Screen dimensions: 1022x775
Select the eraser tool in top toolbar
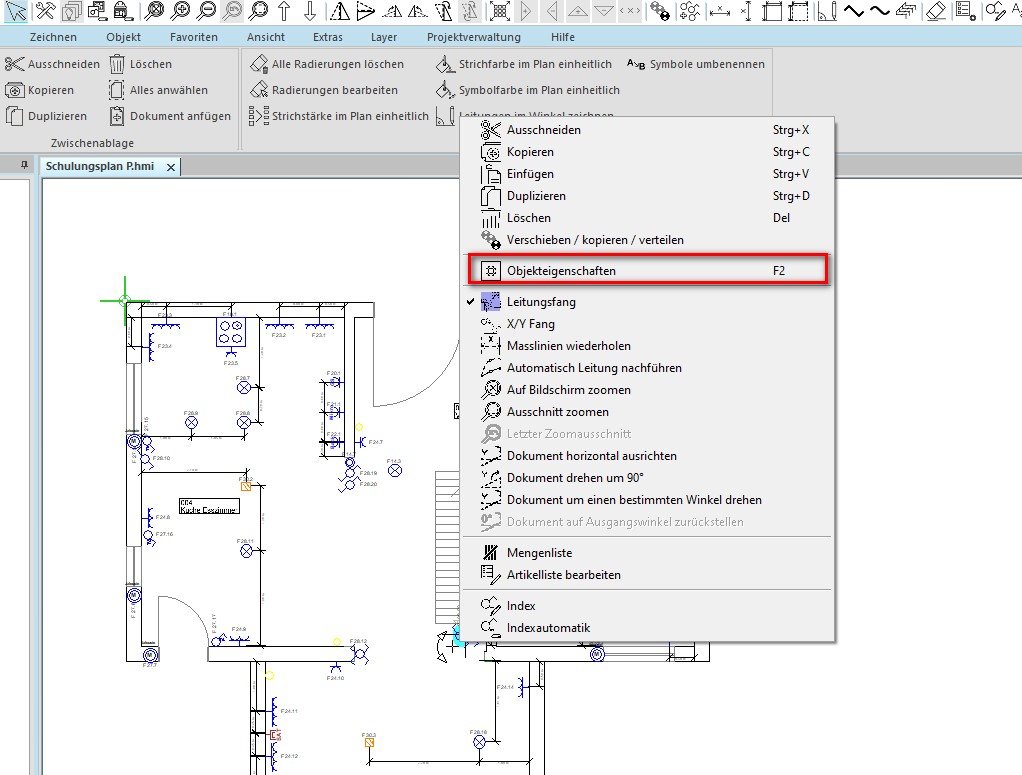tap(936, 11)
